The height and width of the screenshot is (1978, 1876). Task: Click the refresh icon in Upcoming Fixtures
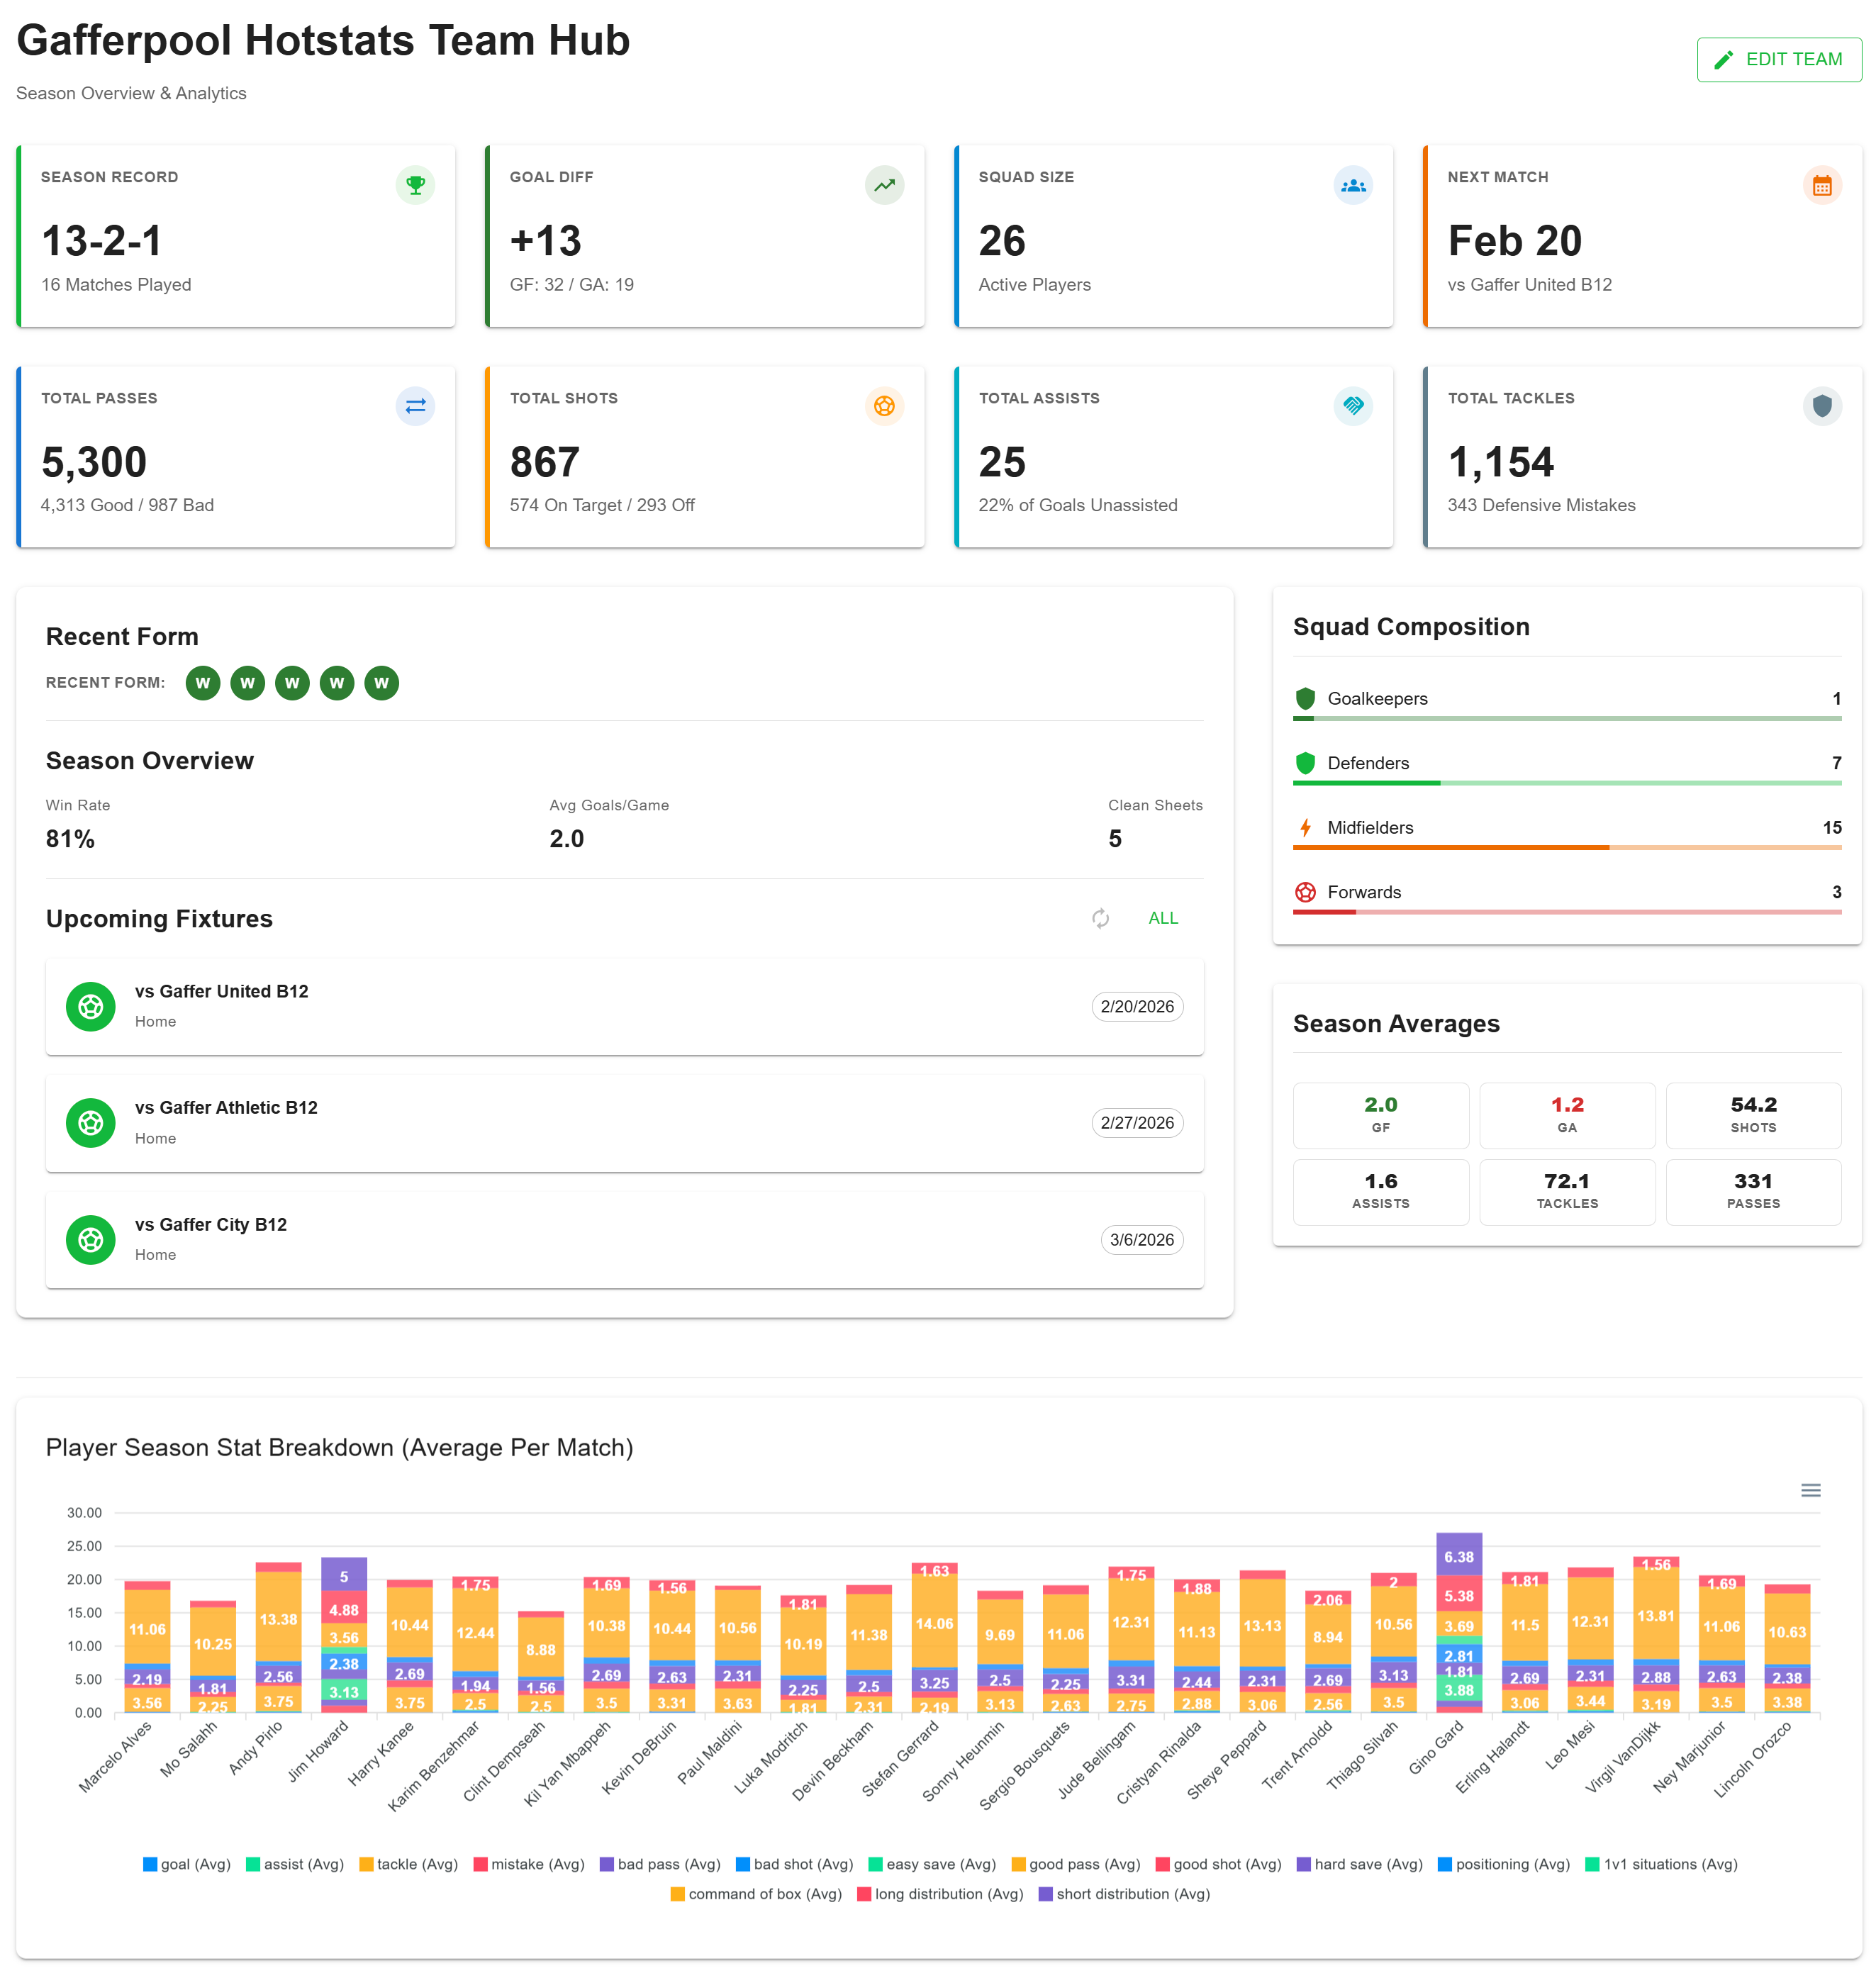click(1101, 918)
